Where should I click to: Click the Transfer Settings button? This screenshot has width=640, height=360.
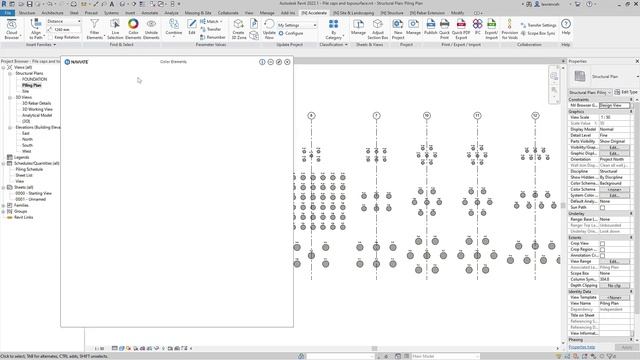[538, 25]
